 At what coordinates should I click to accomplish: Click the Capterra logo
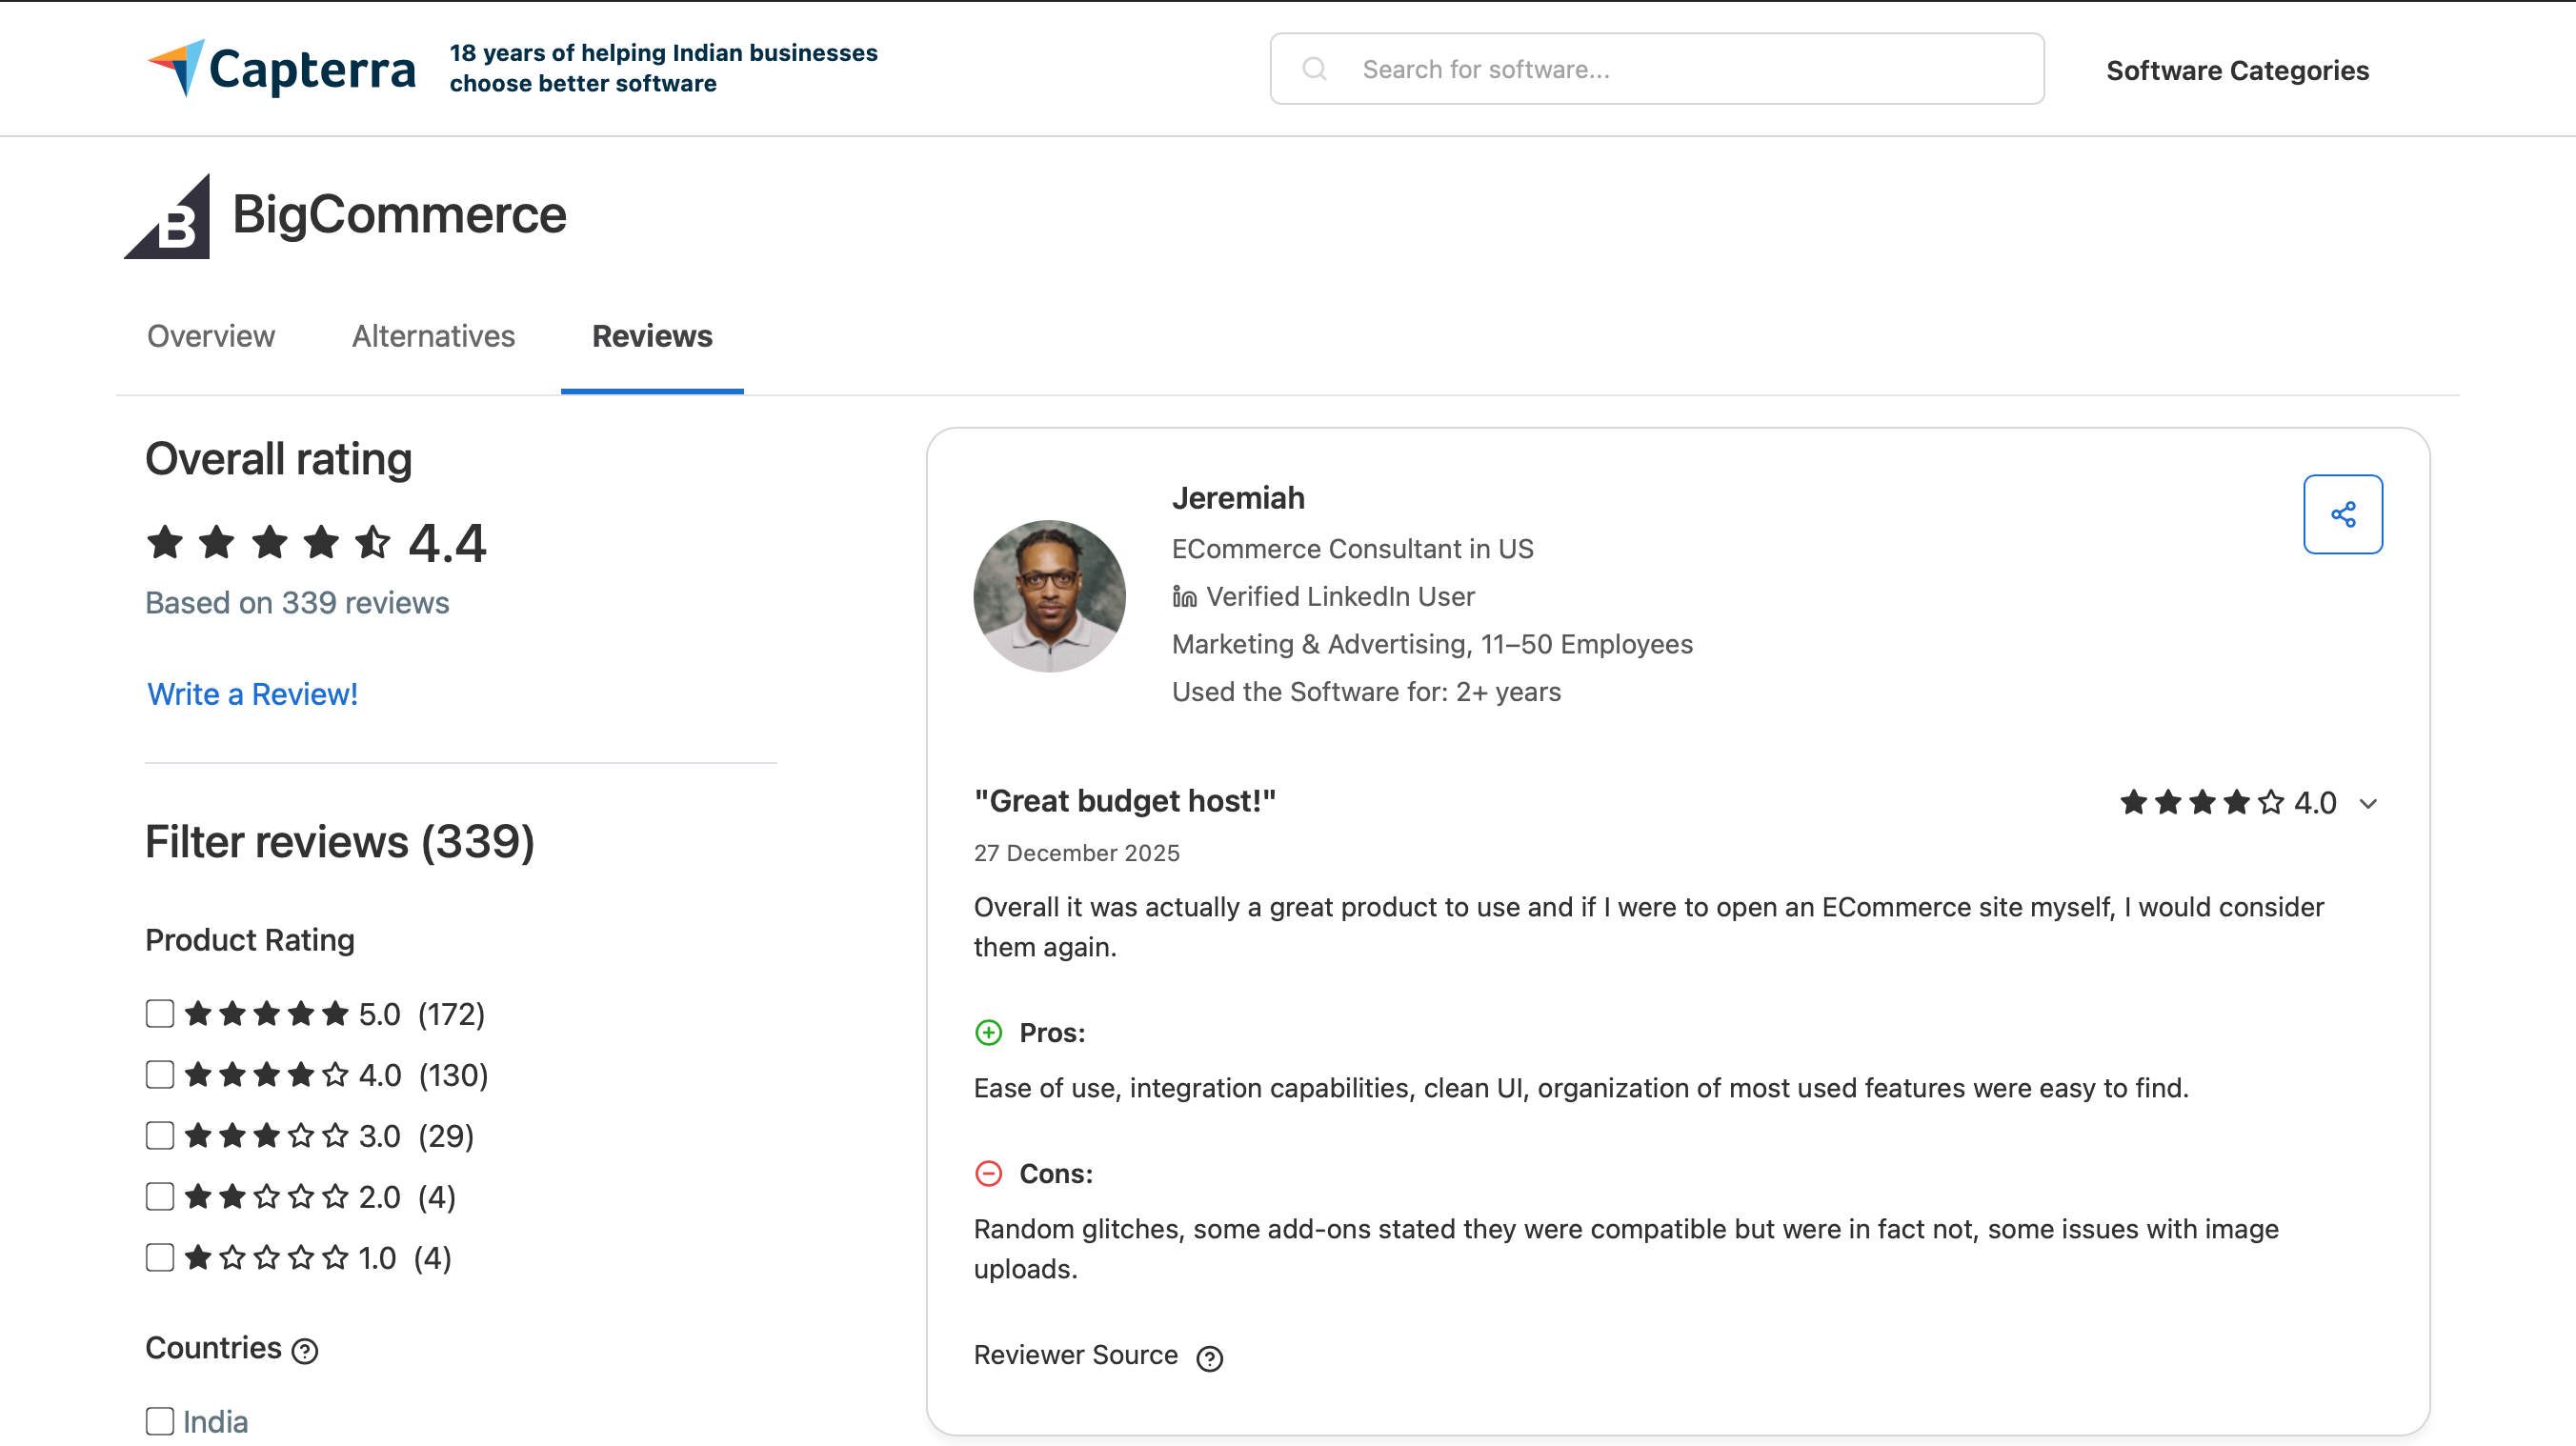click(281, 68)
